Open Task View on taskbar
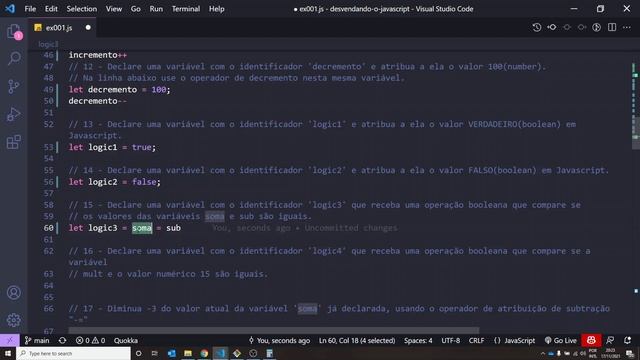Screen dimensions: 640x360 point(155,353)
